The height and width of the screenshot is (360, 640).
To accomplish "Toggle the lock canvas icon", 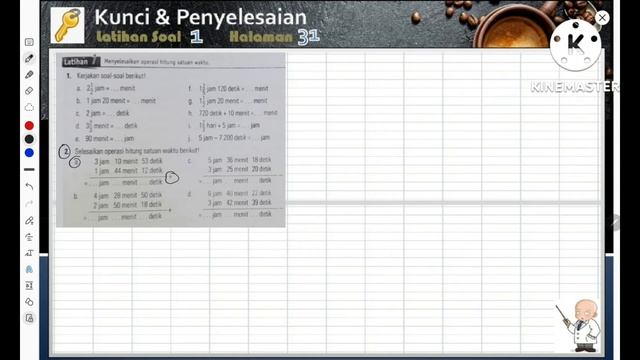I will pyautogui.click(x=29, y=318).
